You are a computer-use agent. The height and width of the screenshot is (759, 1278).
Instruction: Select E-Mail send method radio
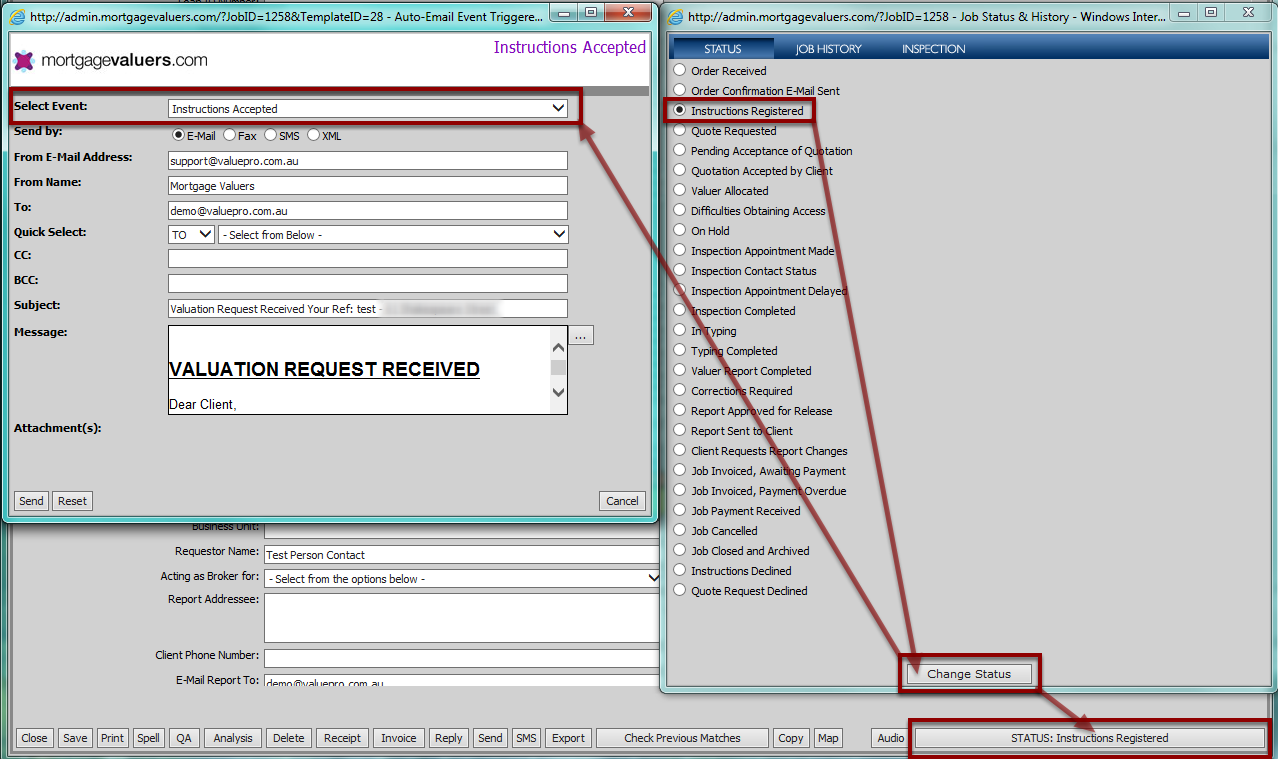(x=179, y=135)
